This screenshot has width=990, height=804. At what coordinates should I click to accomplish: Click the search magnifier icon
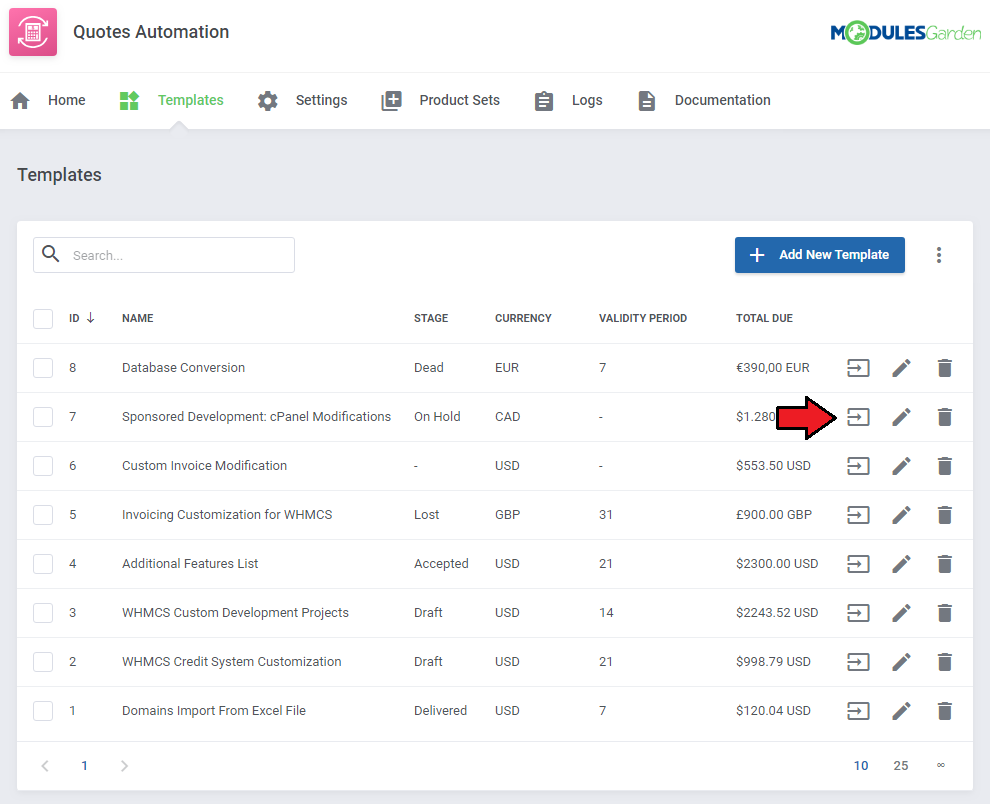(51, 254)
